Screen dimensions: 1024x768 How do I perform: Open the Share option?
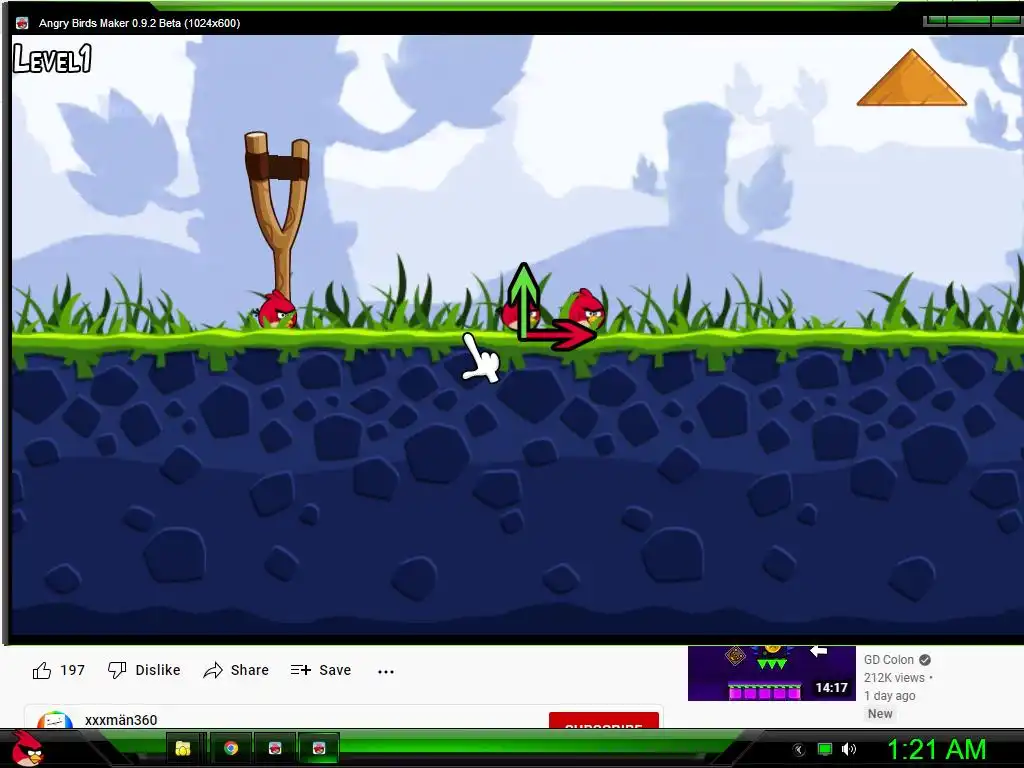point(236,670)
